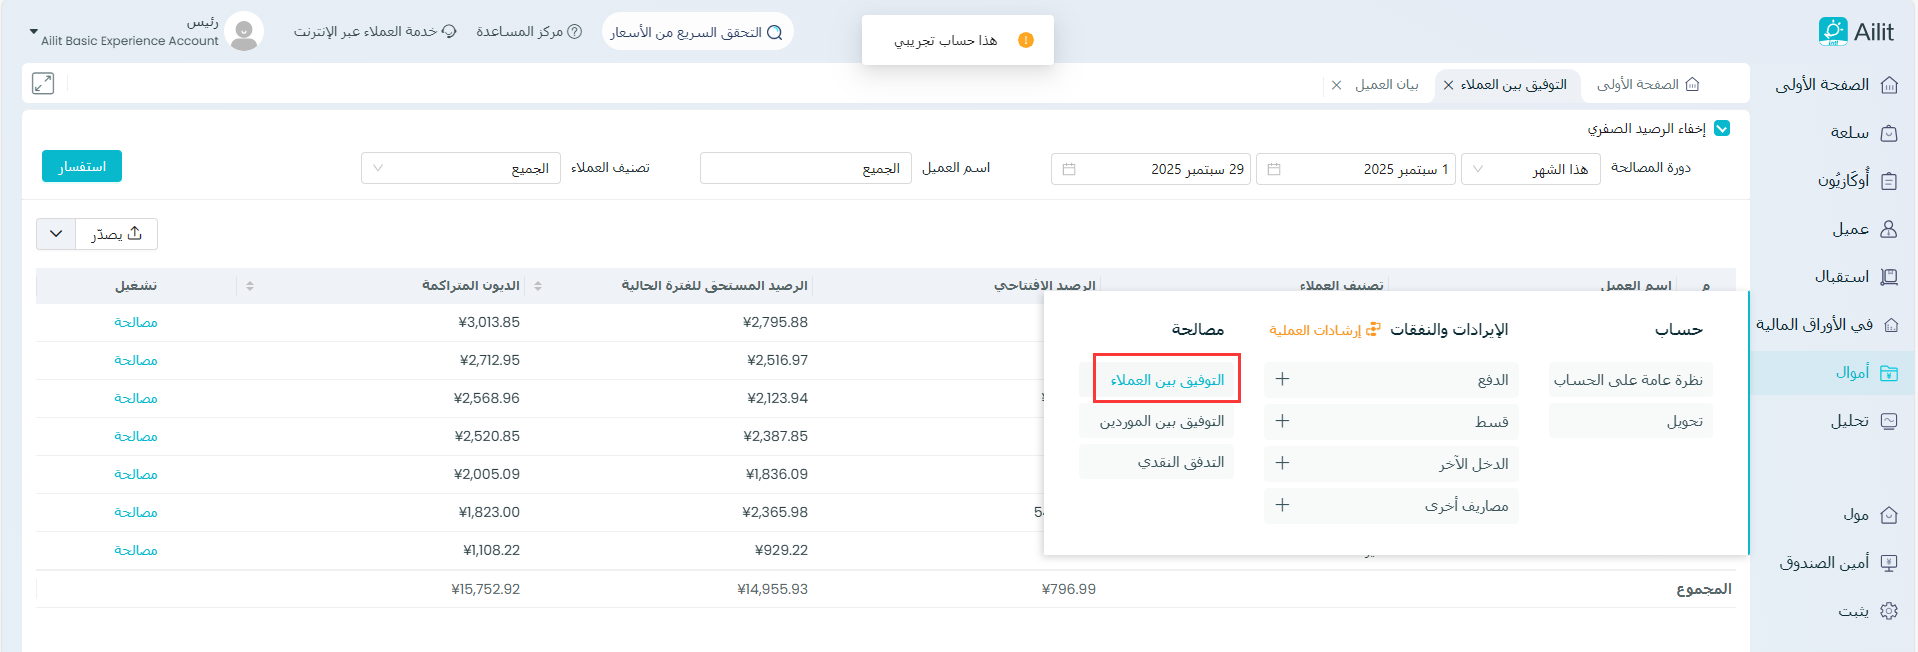Click the user avatar icon

pos(244,32)
